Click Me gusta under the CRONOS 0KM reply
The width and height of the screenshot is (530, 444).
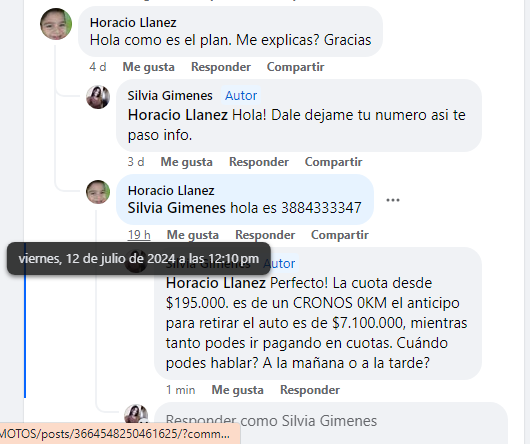(238, 390)
